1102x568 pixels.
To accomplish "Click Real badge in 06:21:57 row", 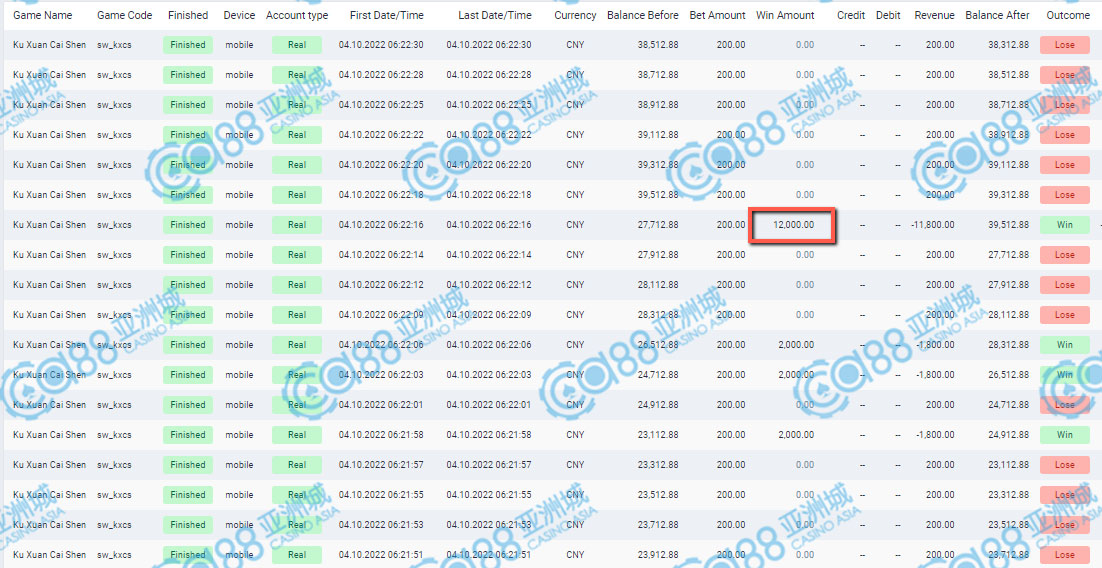I will pos(297,465).
